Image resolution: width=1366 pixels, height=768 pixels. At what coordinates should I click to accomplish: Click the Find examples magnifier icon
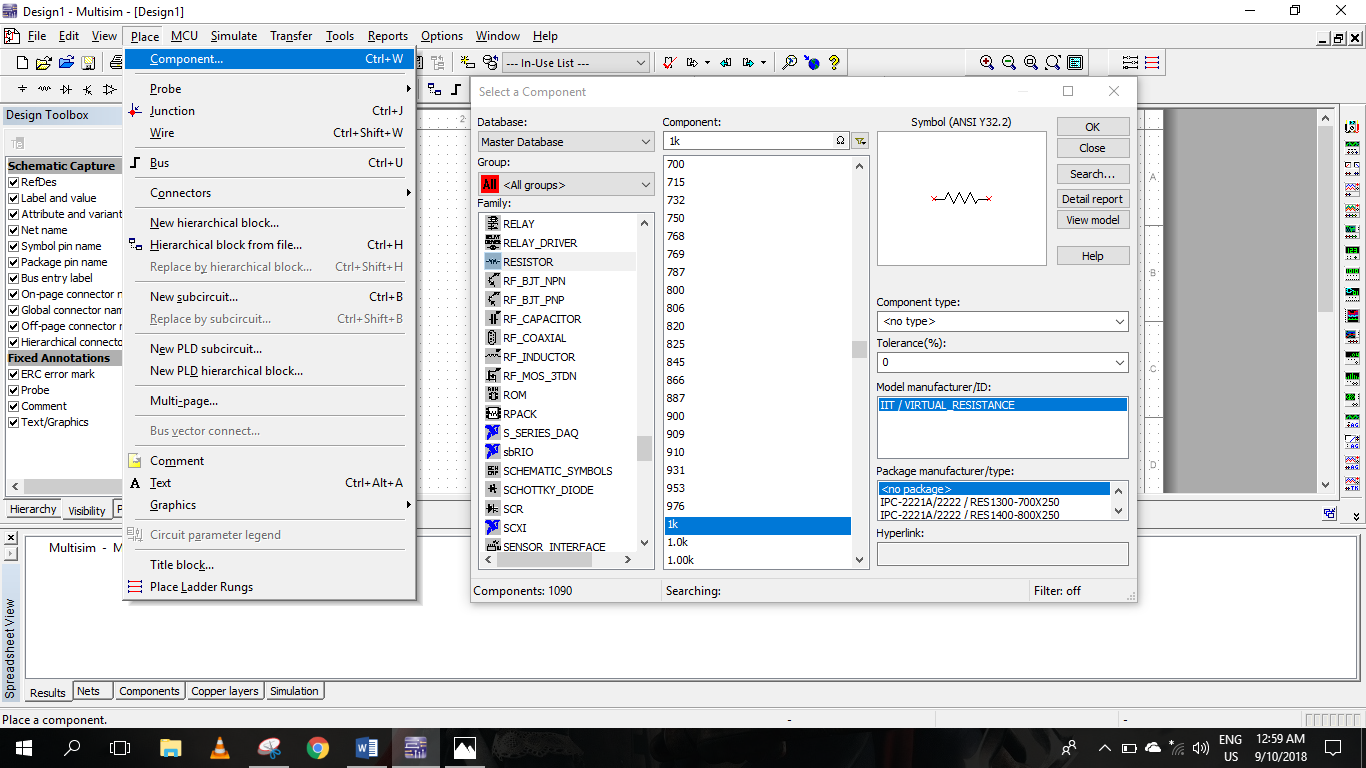tap(790, 62)
